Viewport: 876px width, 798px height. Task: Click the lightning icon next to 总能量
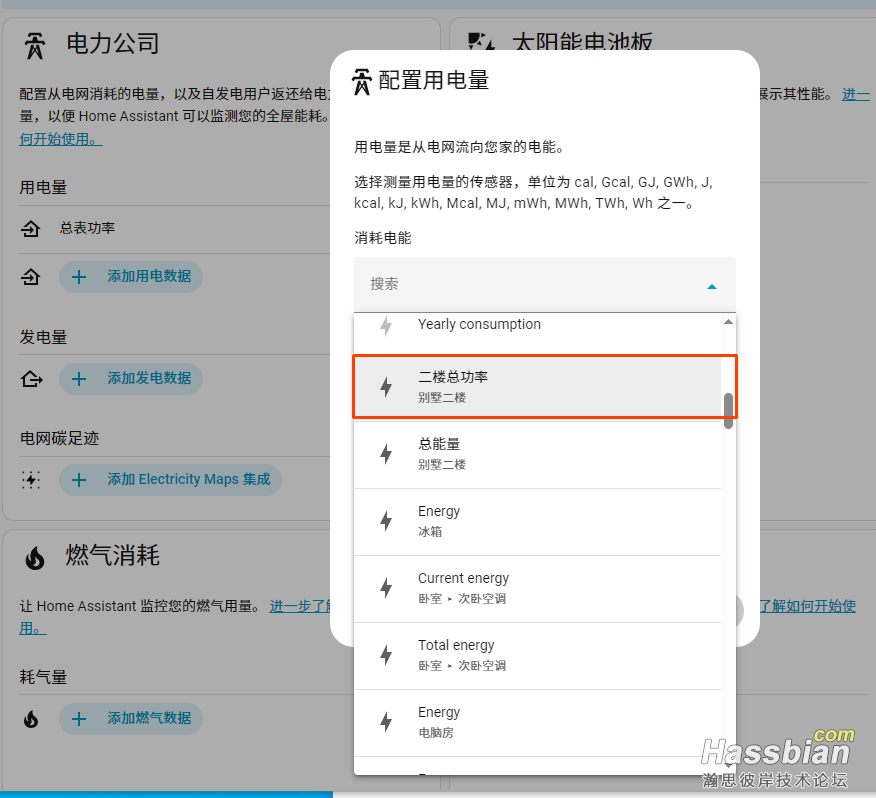click(x=386, y=454)
